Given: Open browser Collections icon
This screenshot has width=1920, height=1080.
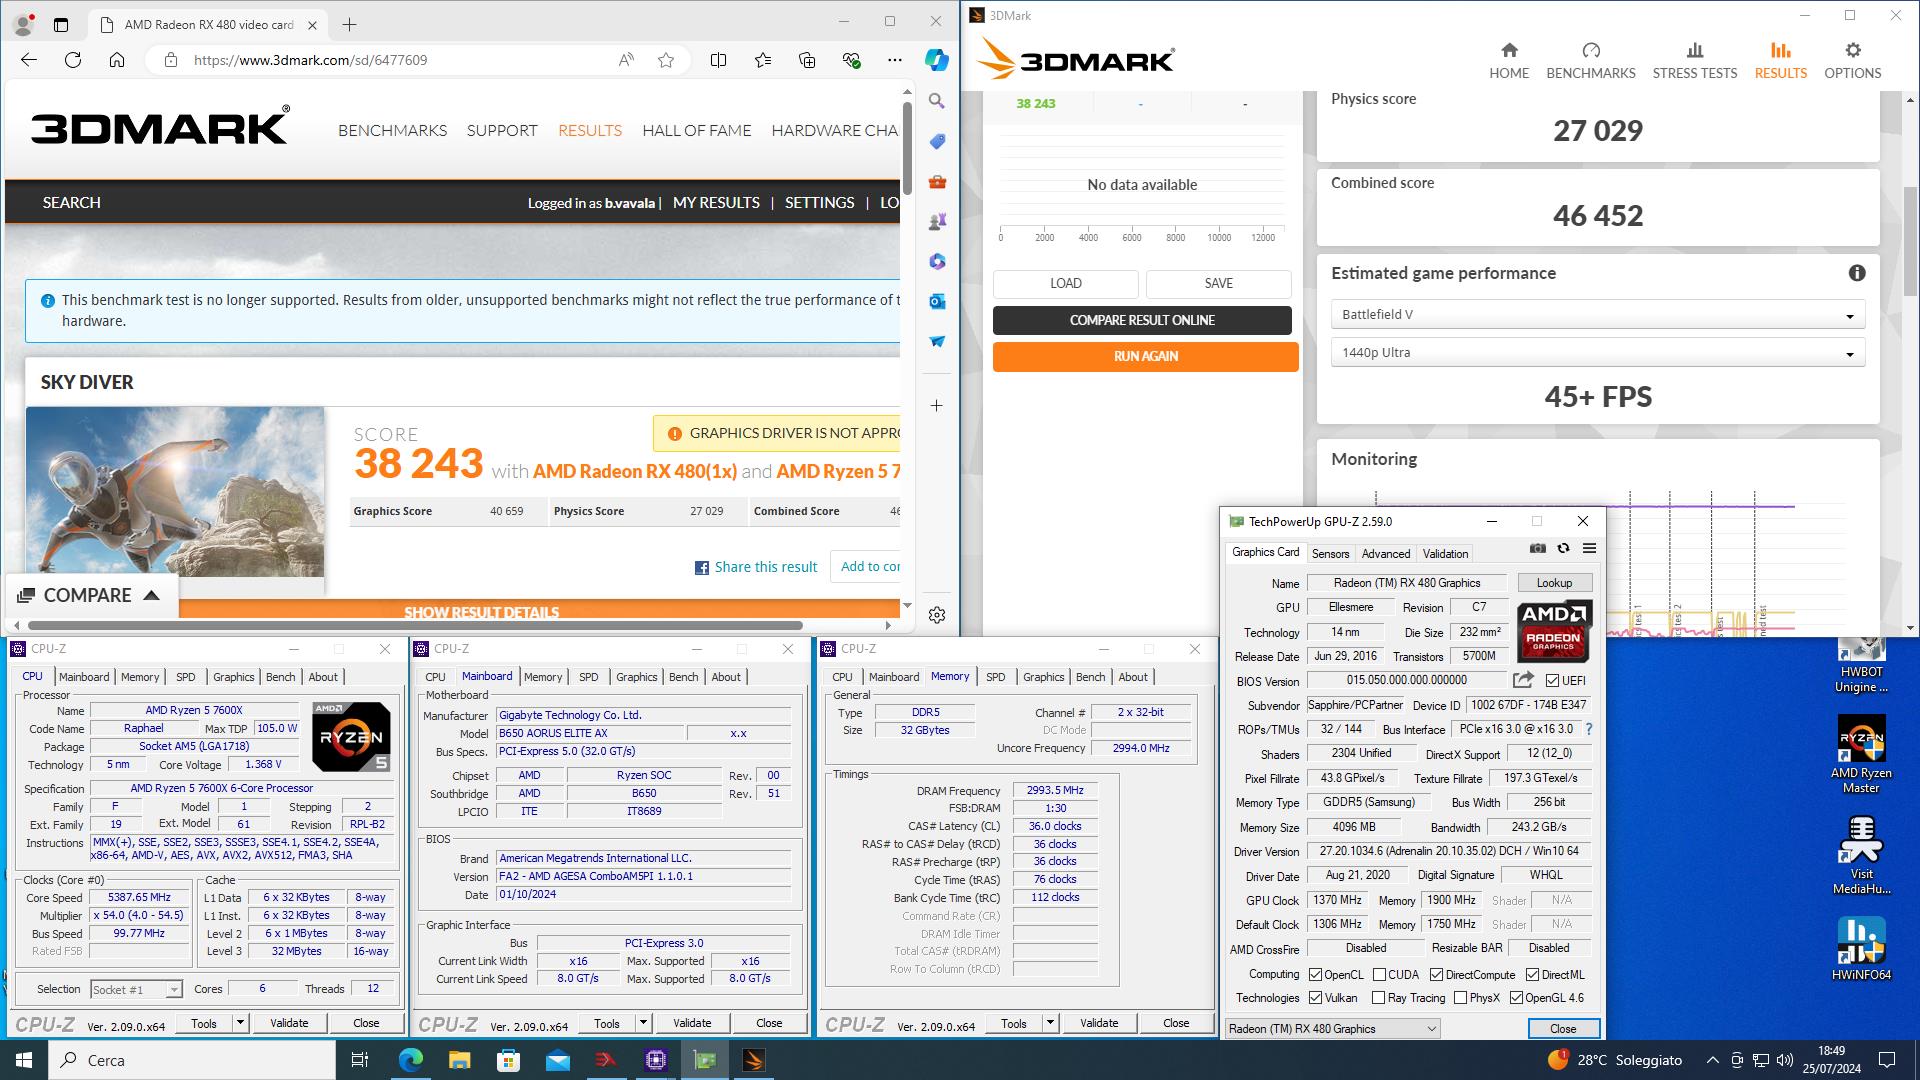Looking at the screenshot, I should click(807, 60).
